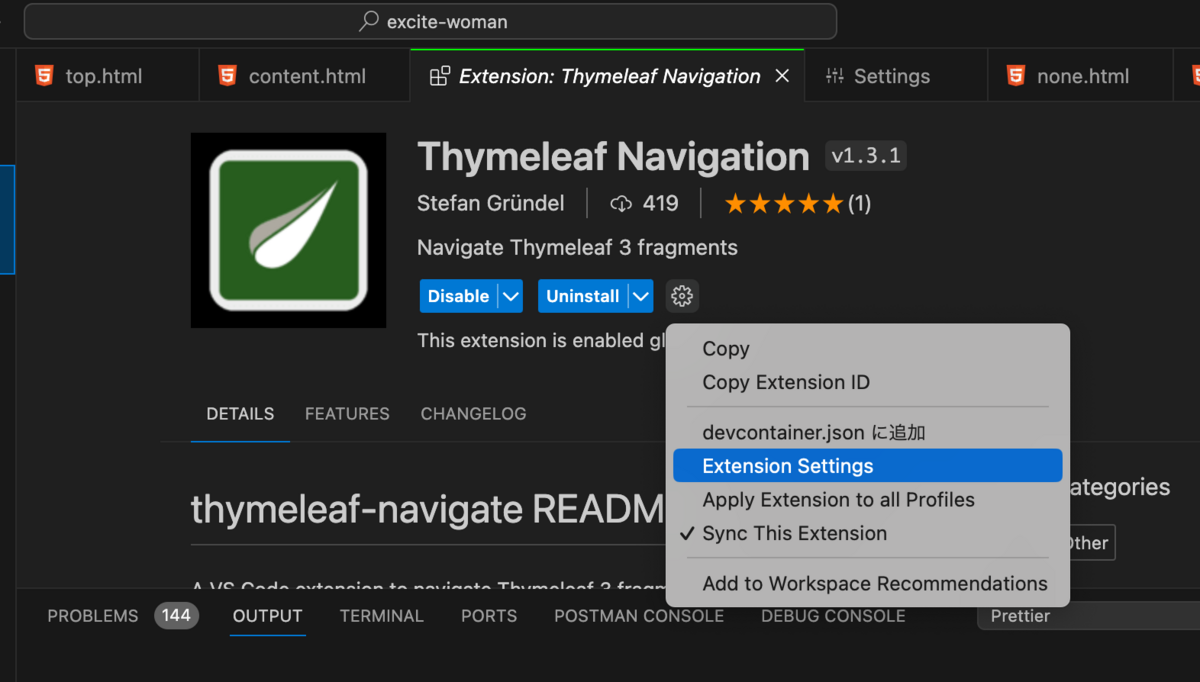Click the 'Navigate Thymeleaf 3 fragments' description
The image size is (1200, 682).
(x=577, y=248)
